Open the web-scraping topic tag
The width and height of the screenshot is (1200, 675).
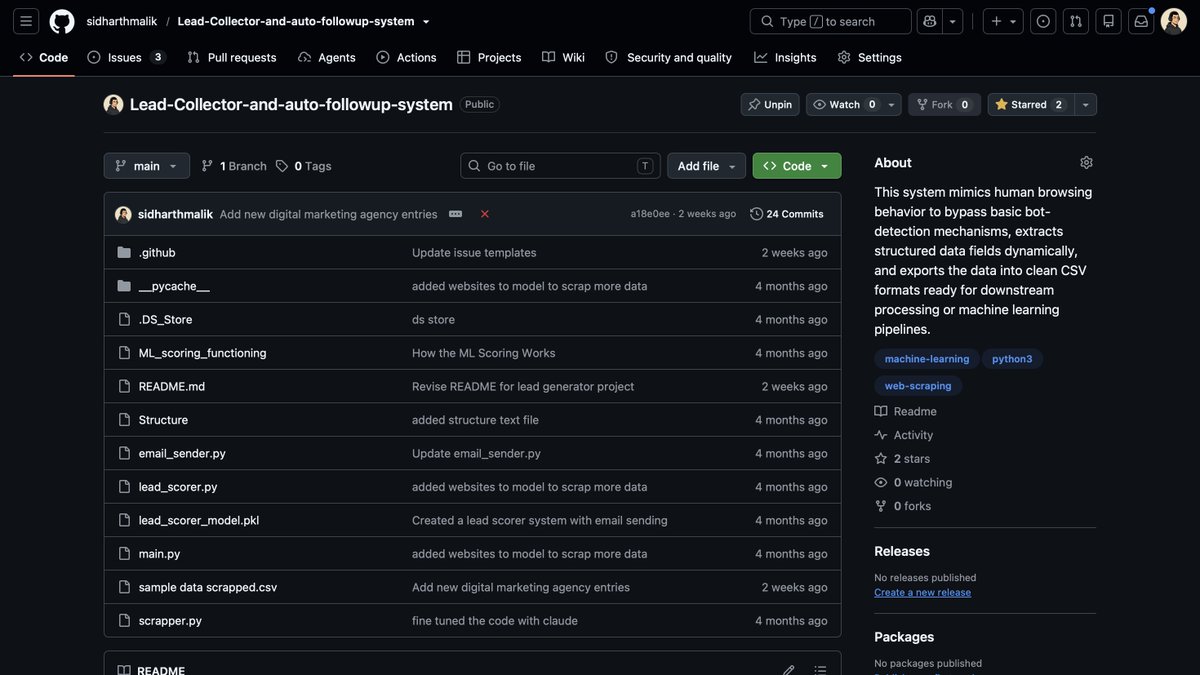[x=919, y=385]
